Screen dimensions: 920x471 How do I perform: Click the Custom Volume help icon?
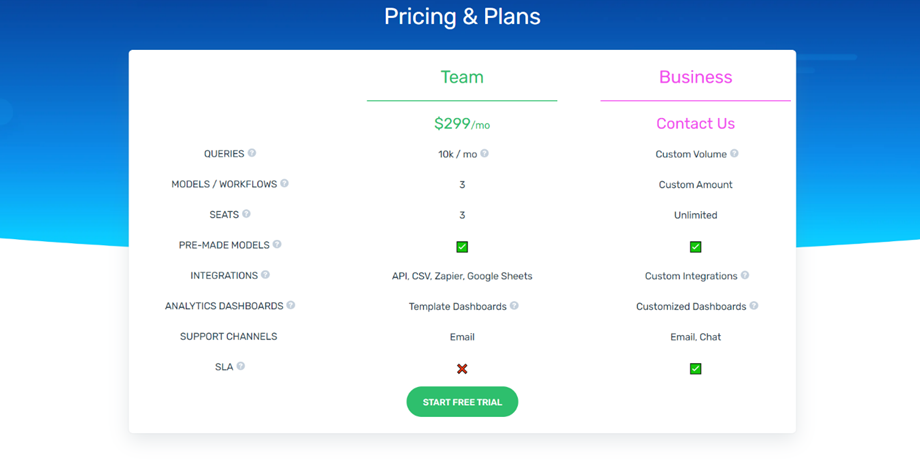(735, 154)
